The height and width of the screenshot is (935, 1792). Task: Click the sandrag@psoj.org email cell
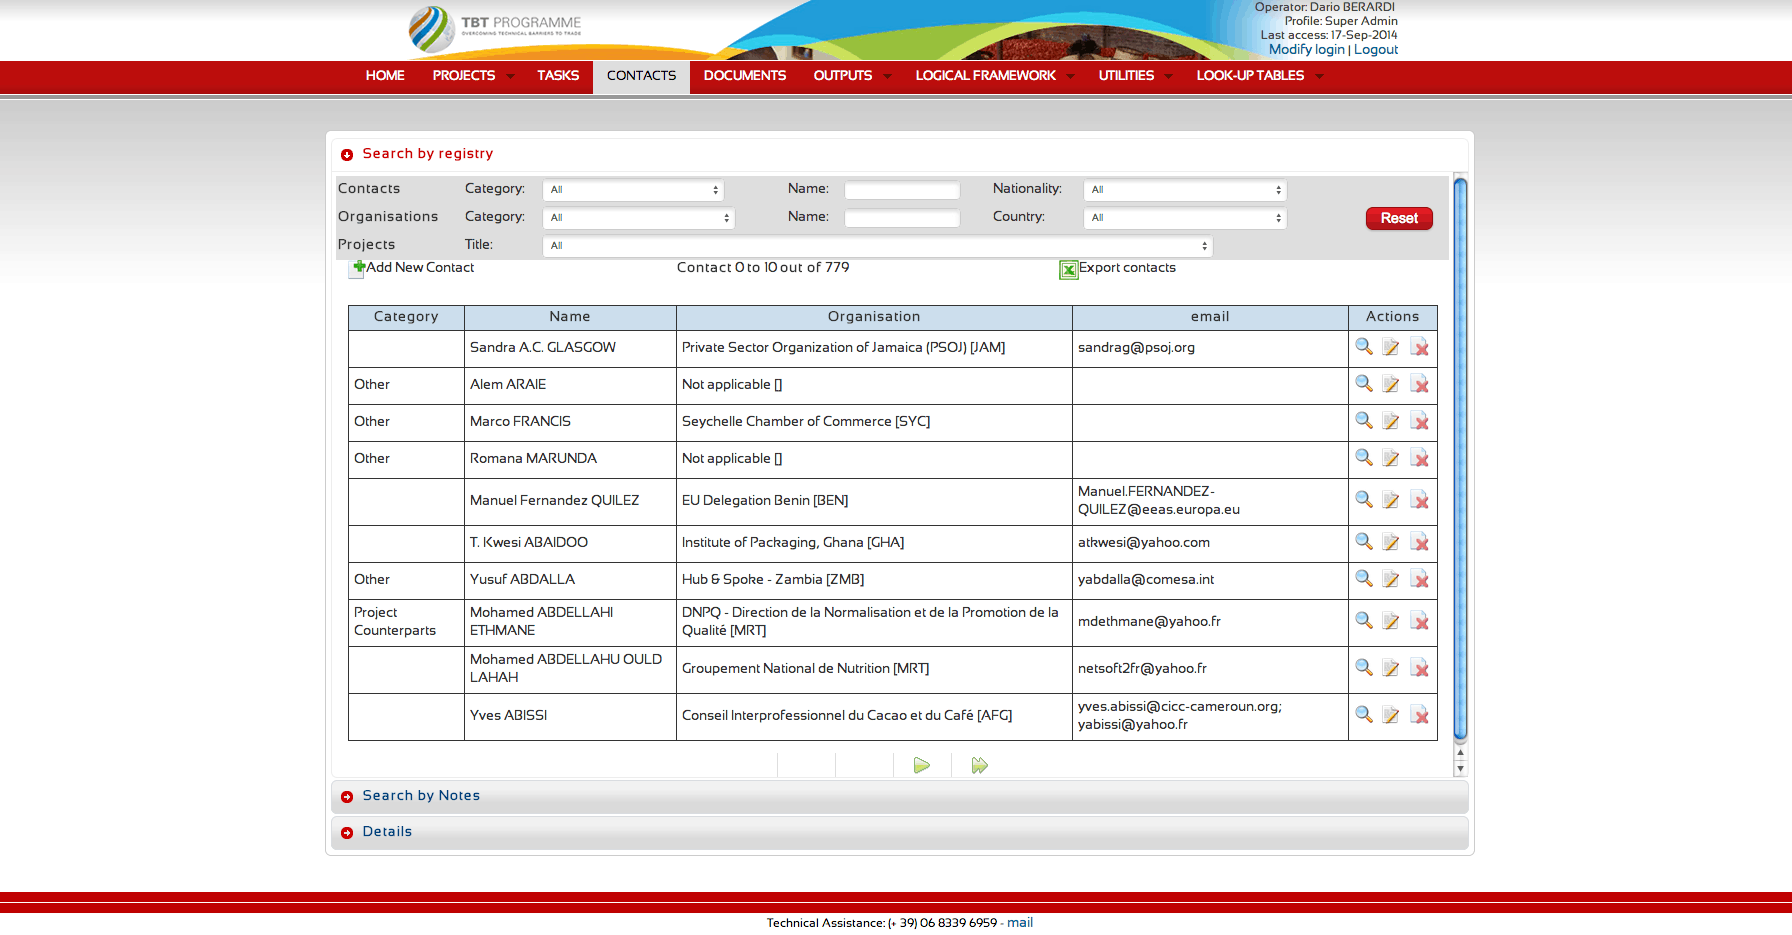(1210, 348)
